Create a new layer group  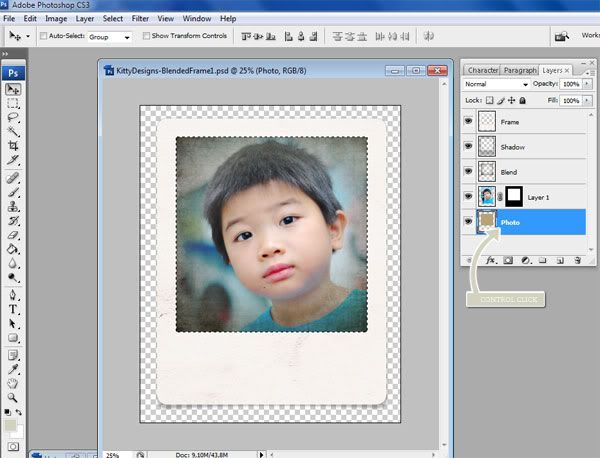click(x=542, y=261)
